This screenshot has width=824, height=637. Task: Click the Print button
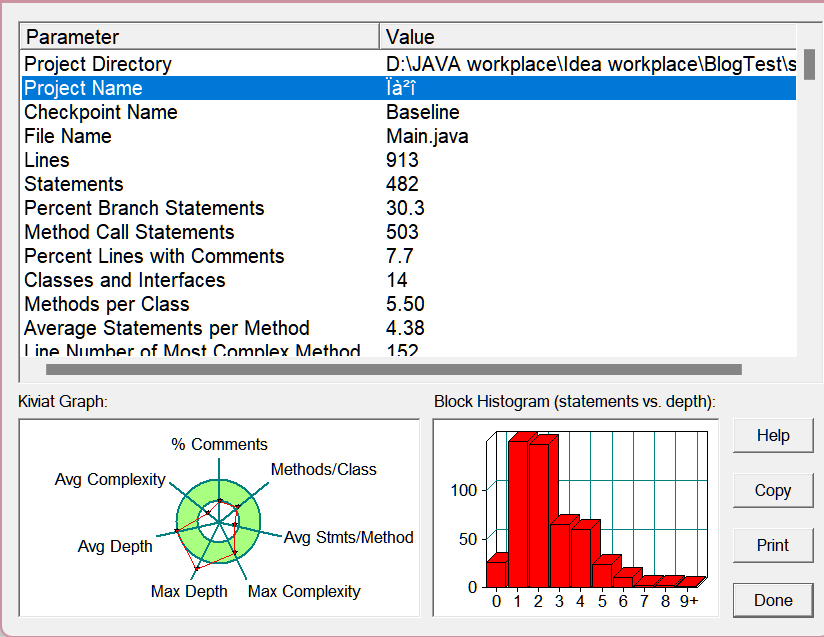click(x=773, y=545)
